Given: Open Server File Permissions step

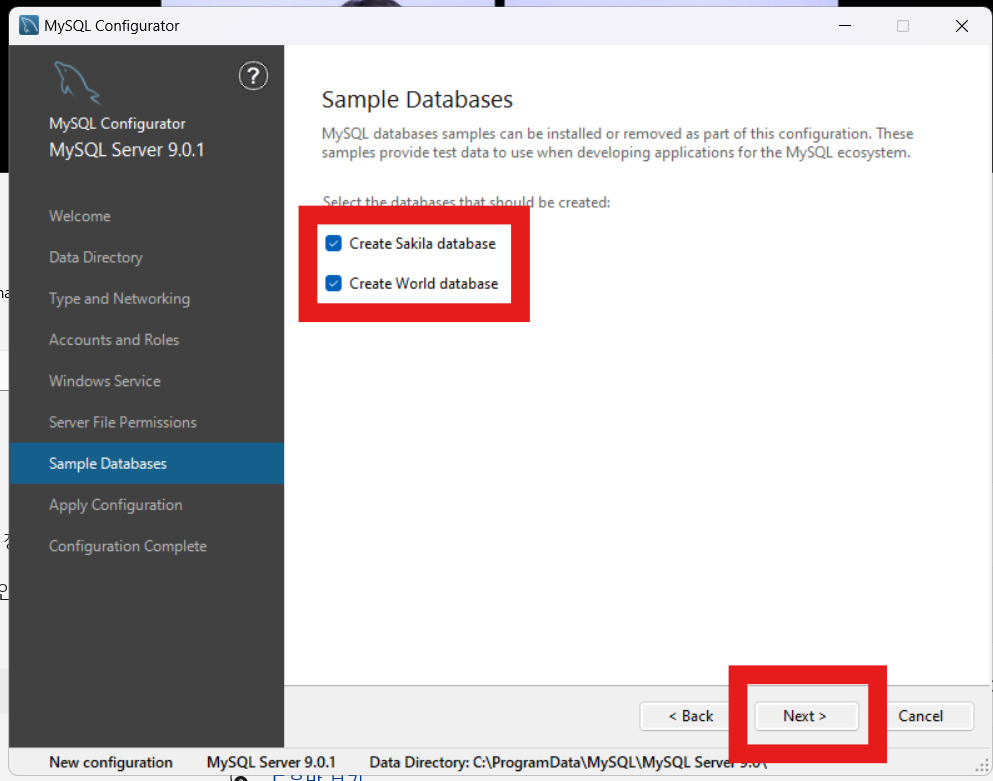Looking at the screenshot, I should pos(123,422).
